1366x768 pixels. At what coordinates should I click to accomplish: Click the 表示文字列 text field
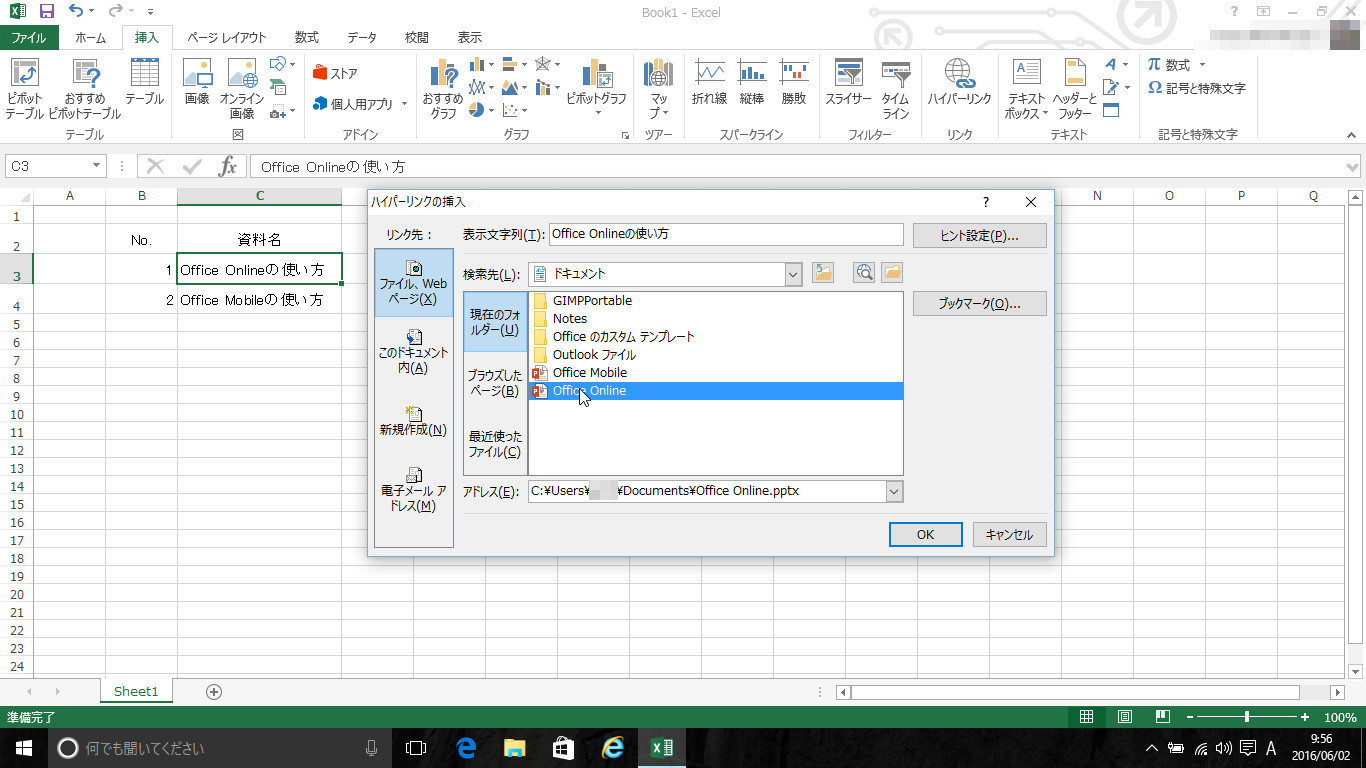click(726, 234)
